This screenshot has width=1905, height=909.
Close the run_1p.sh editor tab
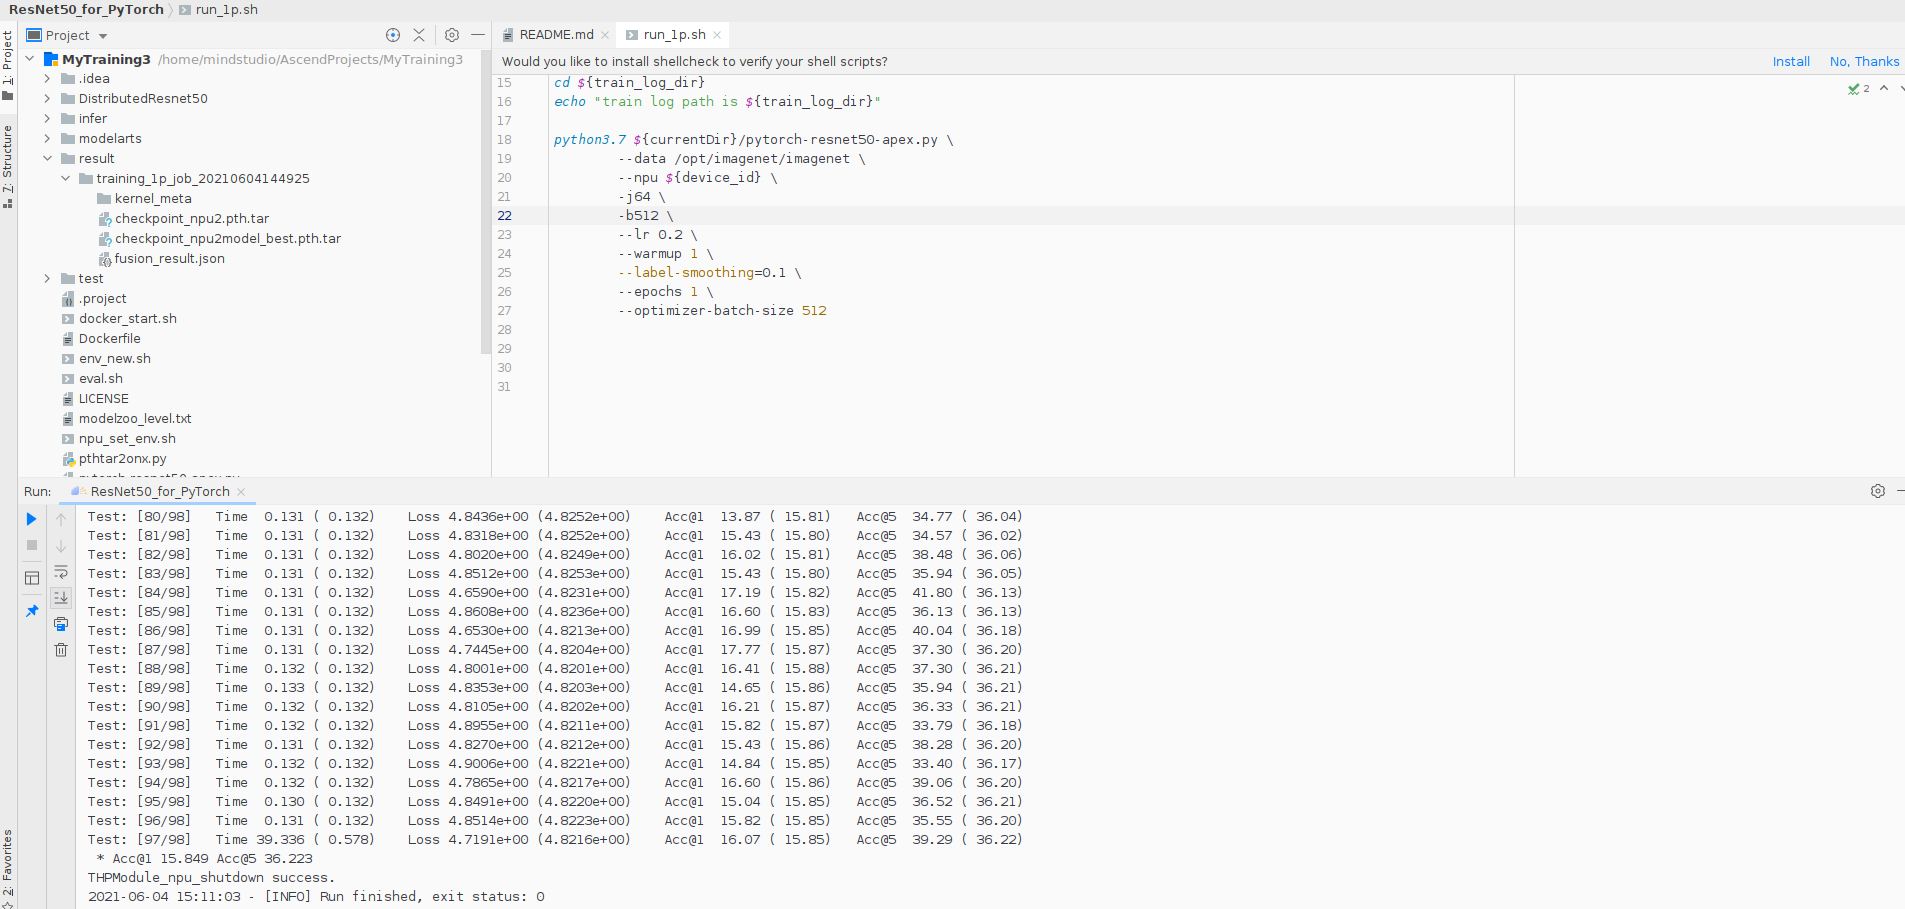(x=717, y=35)
